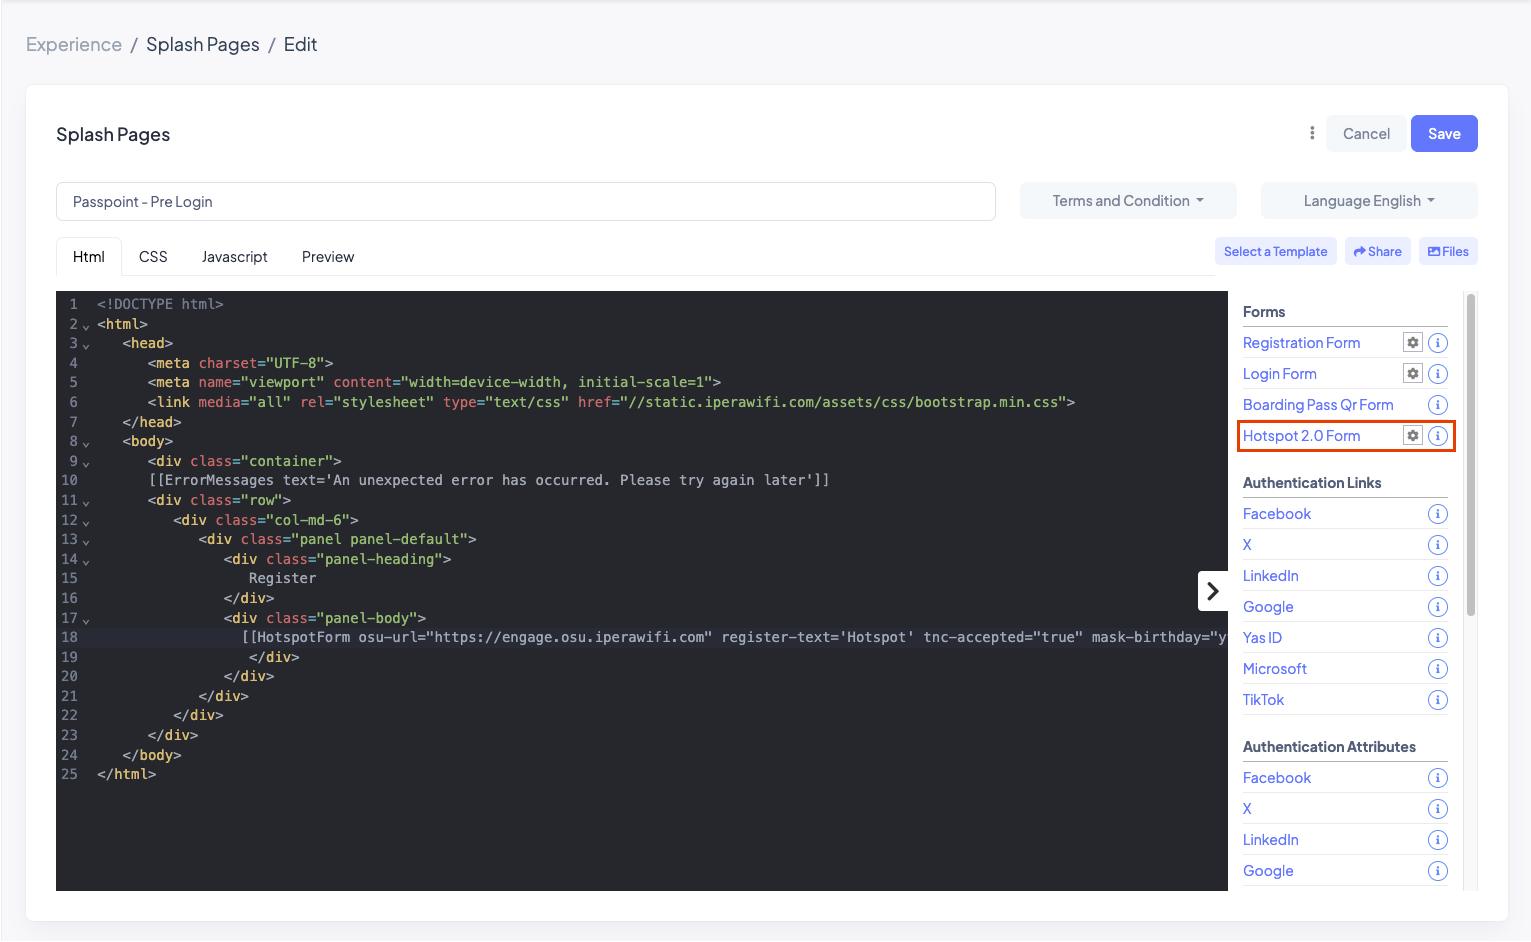
Task: Edit the Passpoint - Pre Login name field
Action: [x=526, y=201]
